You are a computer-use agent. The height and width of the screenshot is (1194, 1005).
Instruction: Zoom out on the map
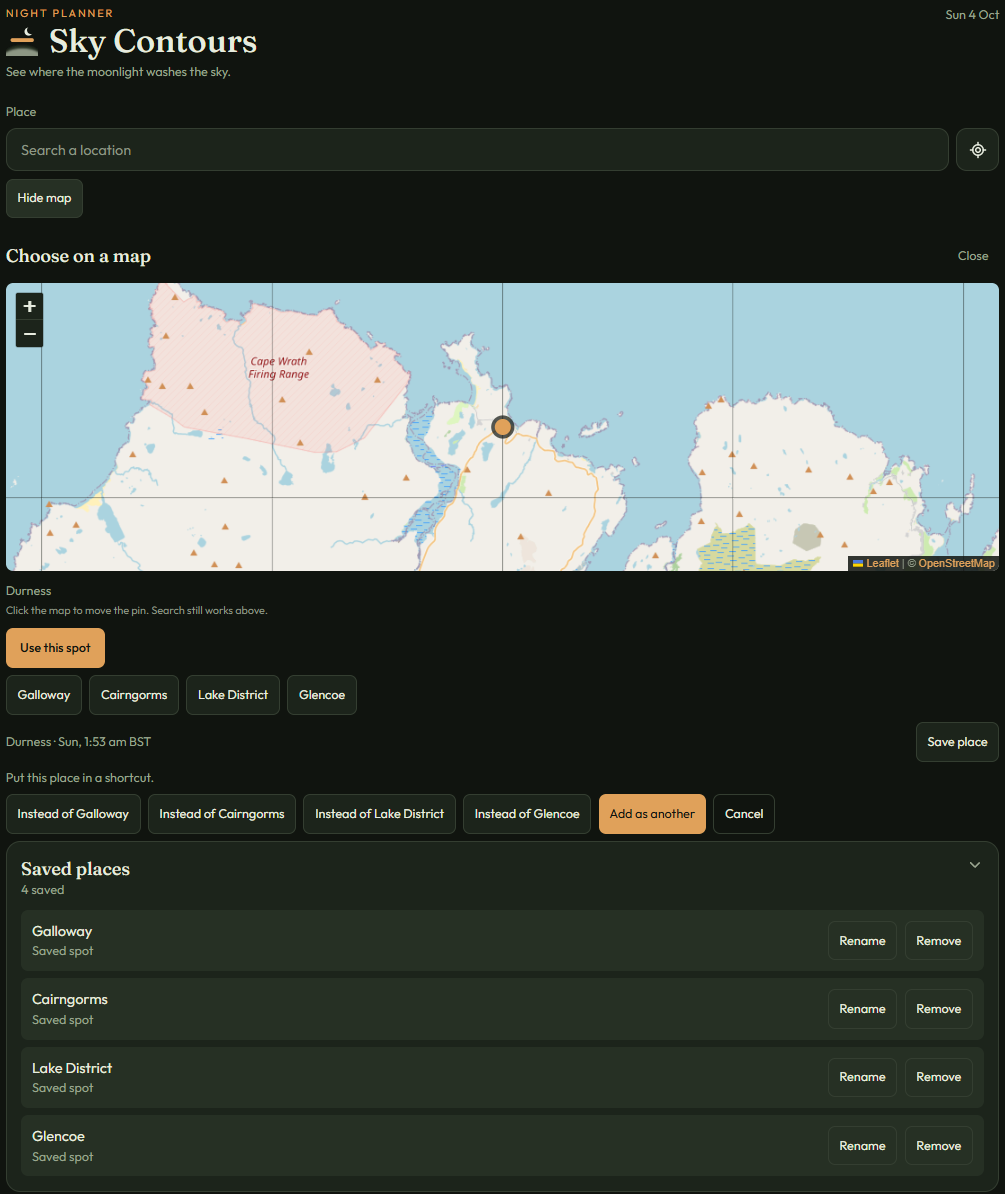(30, 334)
